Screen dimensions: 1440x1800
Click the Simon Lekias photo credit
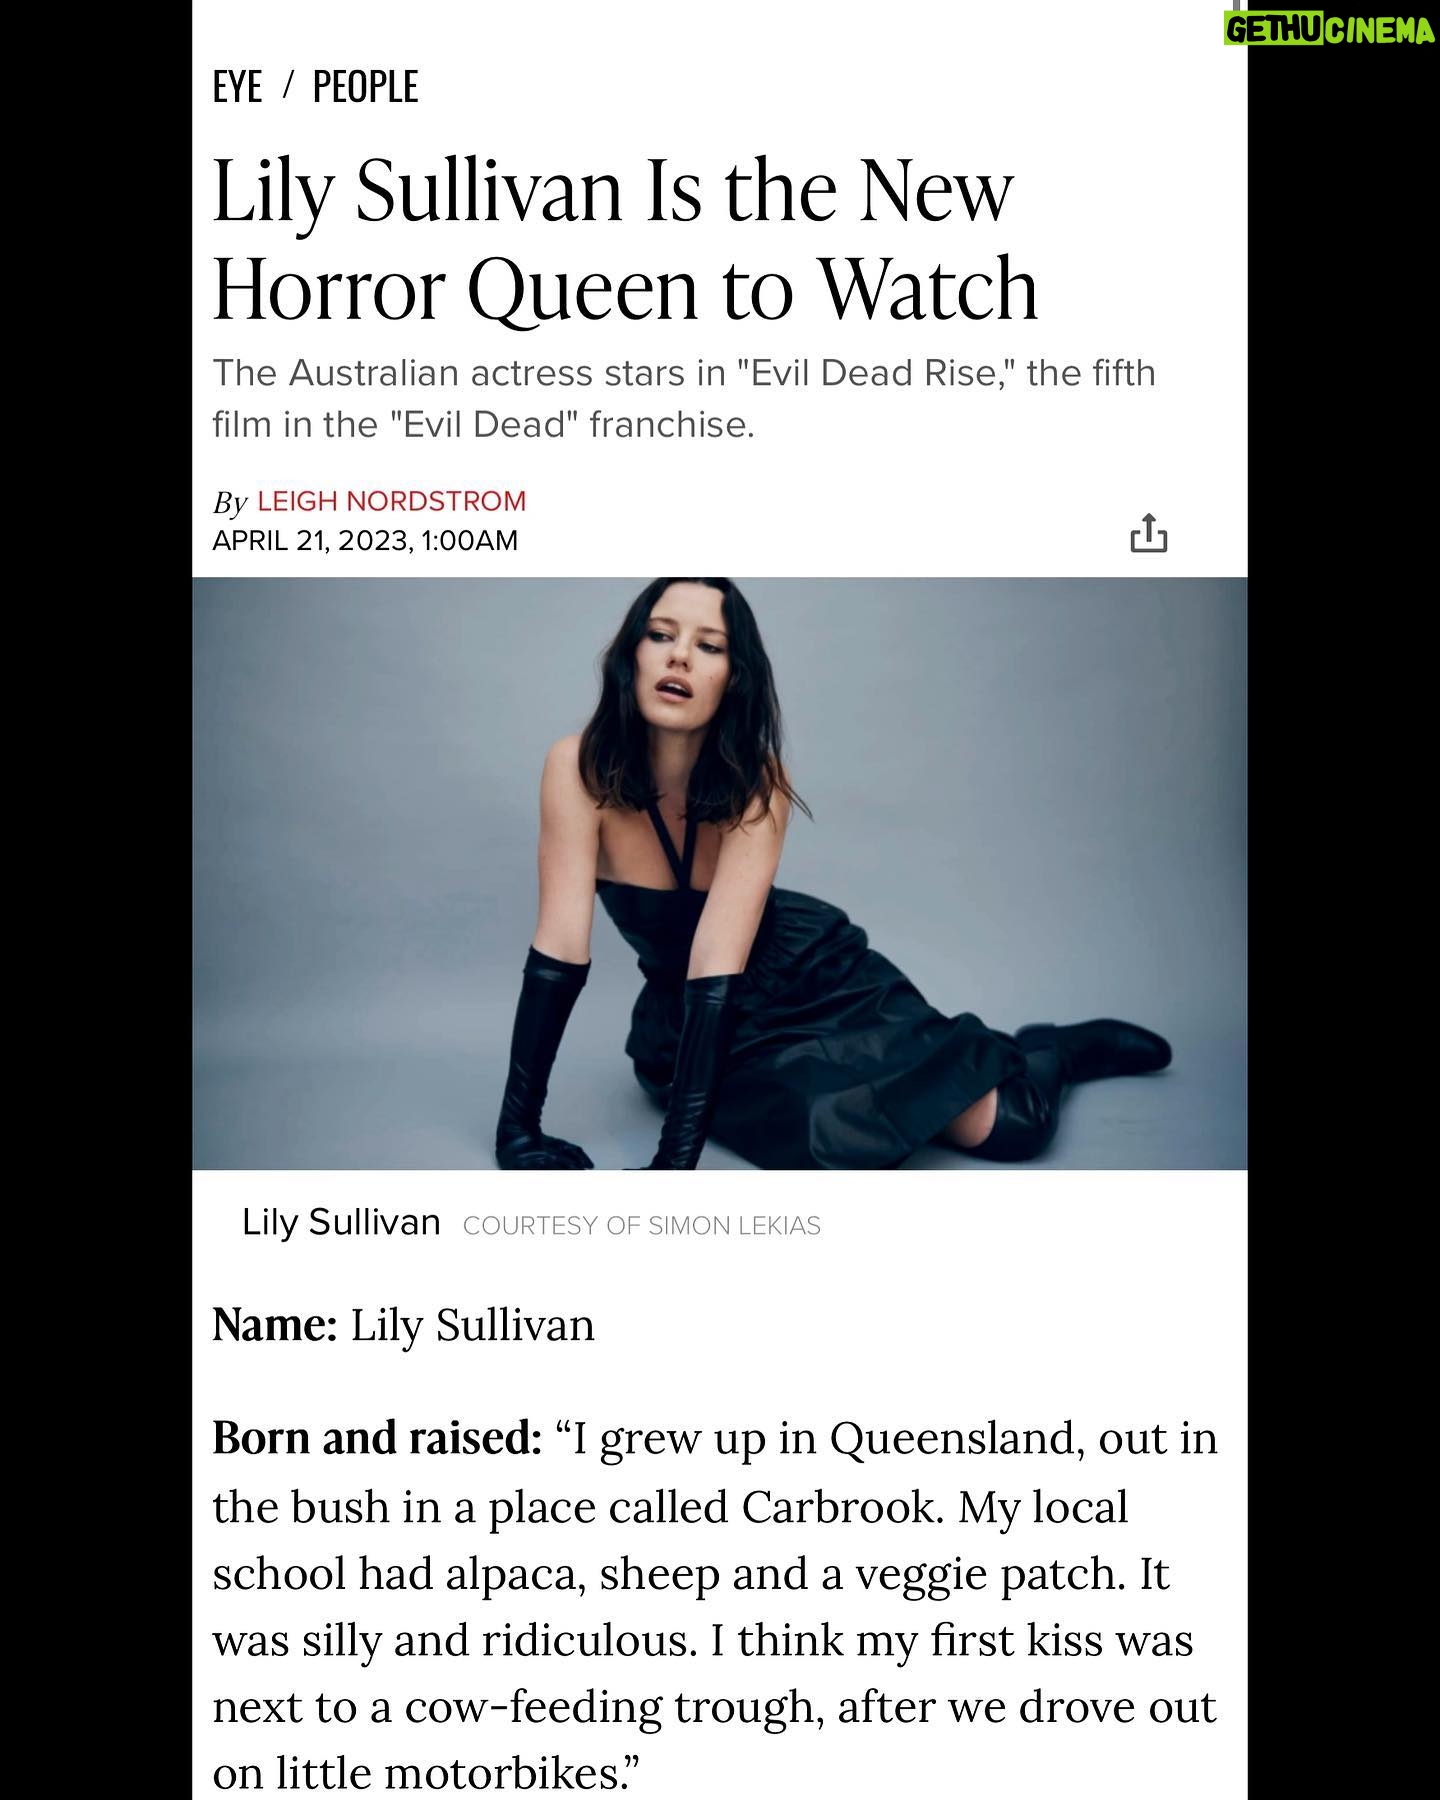pos(641,1226)
